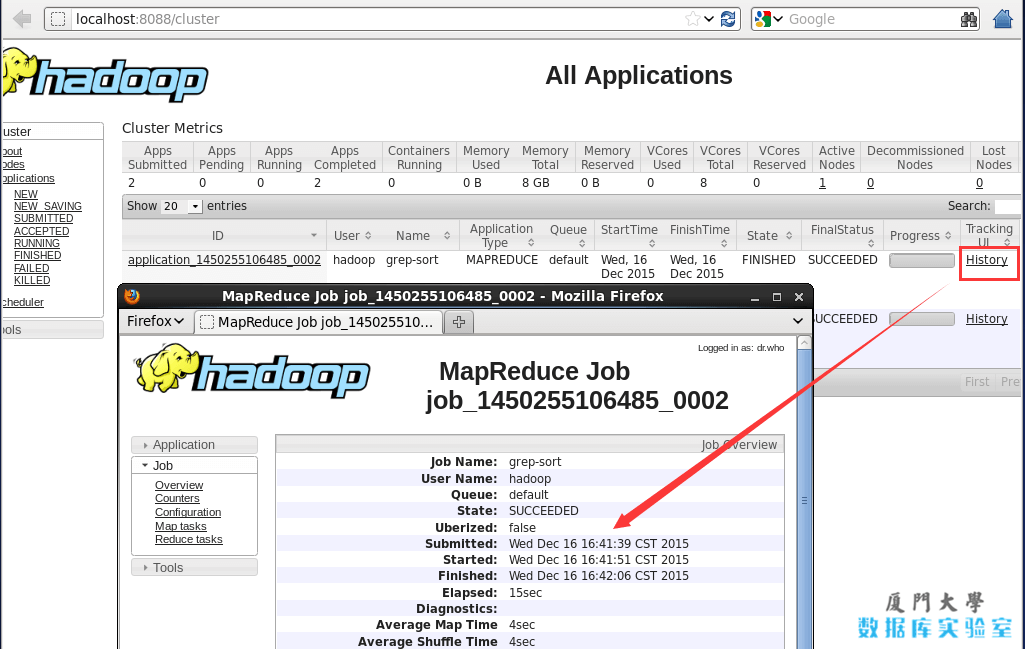The width and height of the screenshot is (1025, 649).
Task: Sort table by Progress column
Action: point(920,235)
